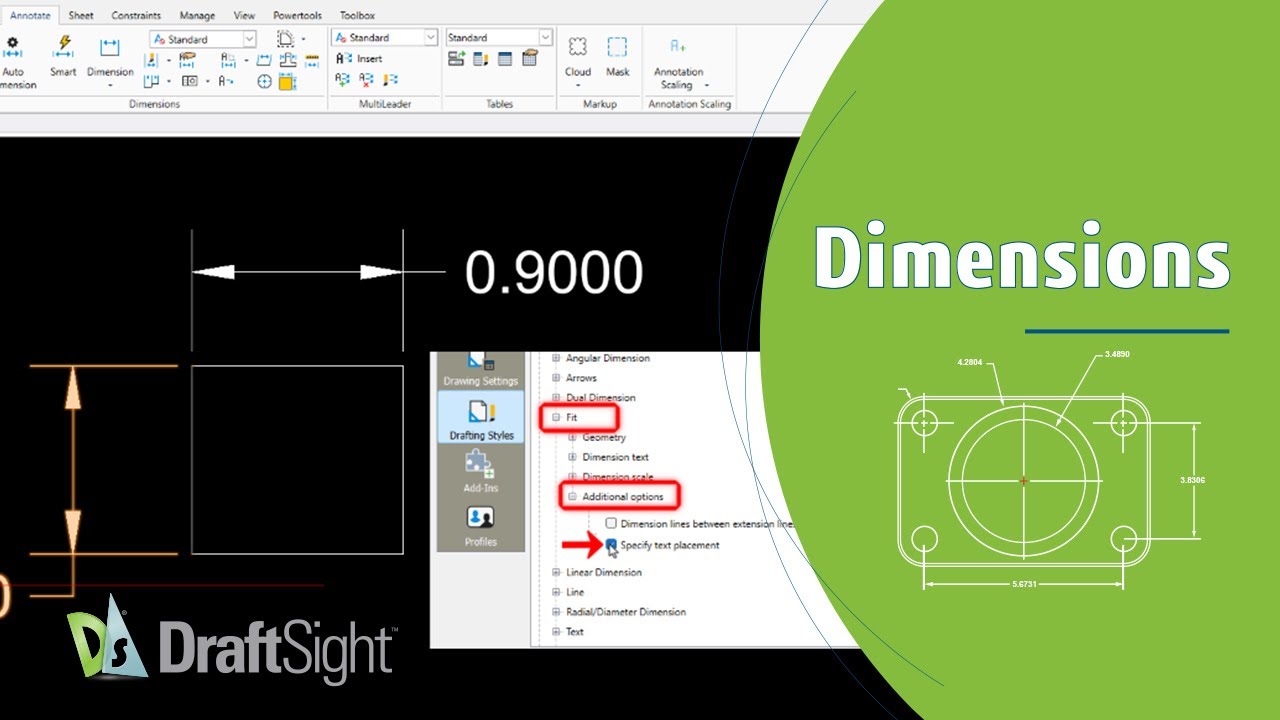Image resolution: width=1280 pixels, height=720 pixels.
Task: Open the dropdown arrow under Dimension button
Action: coord(110,86)
